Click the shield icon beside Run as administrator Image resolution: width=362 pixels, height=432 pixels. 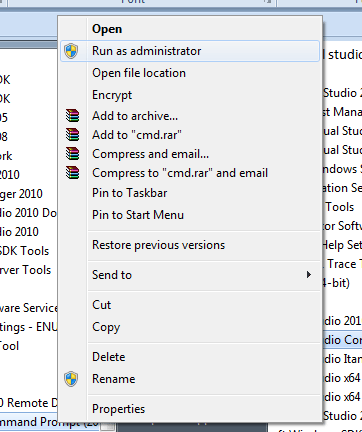[71, 51]
